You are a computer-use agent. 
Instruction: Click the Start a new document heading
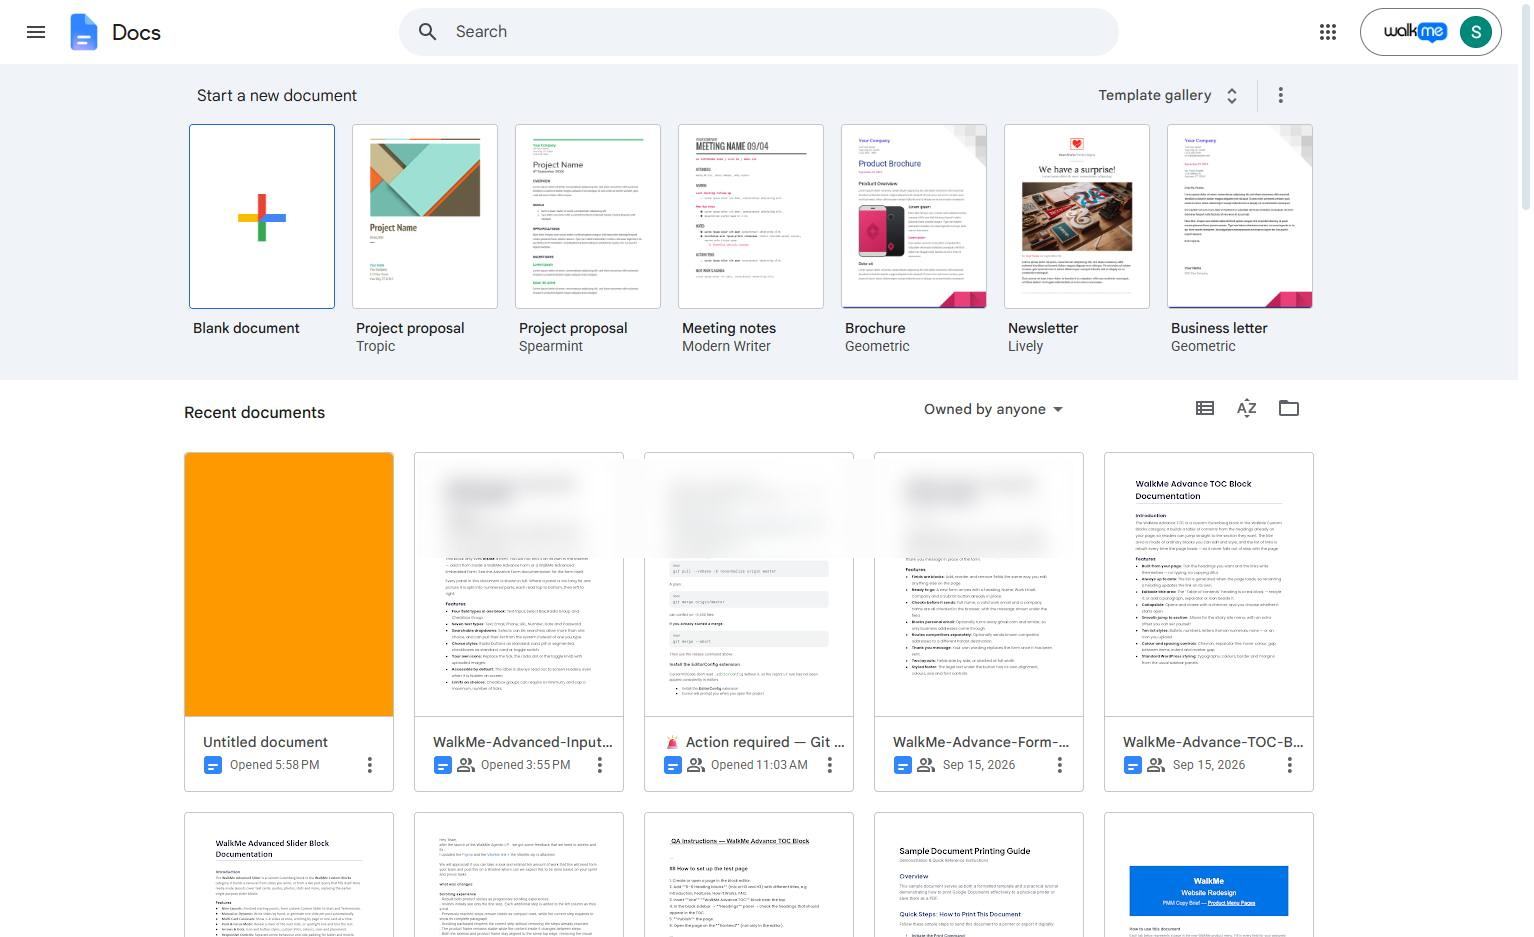277,95
